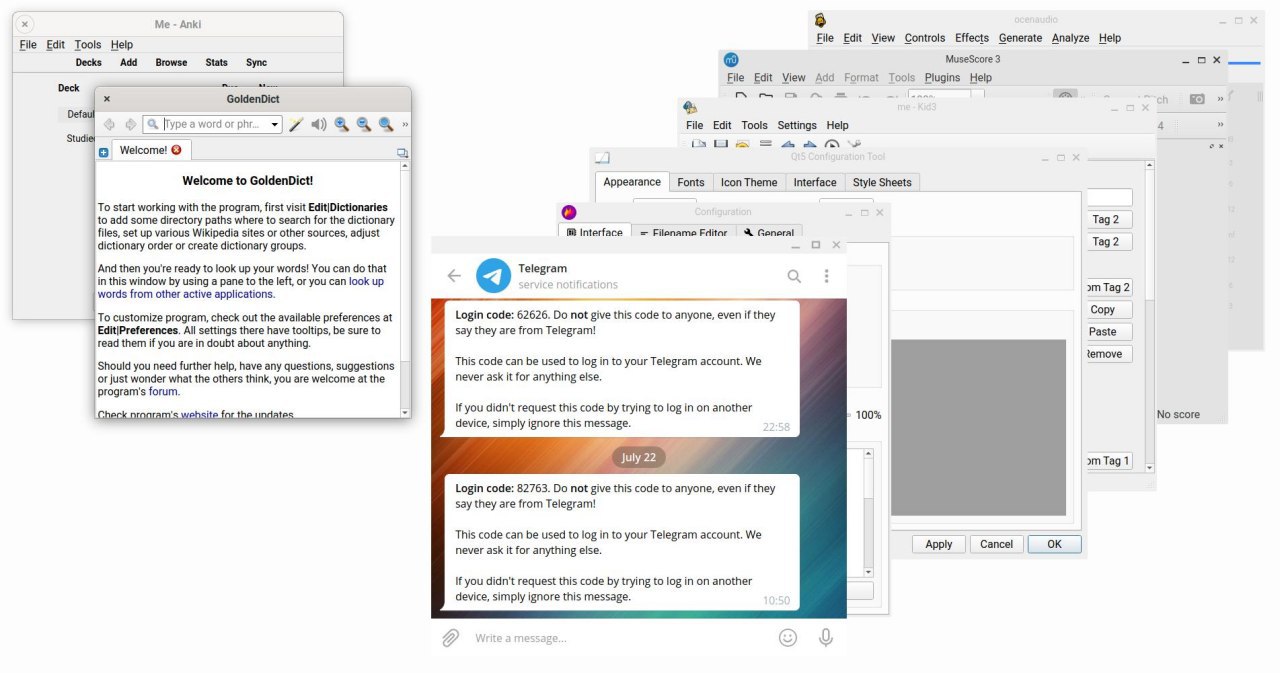Open the Telegram emoji picker
This screenshot has width=1280, height=673.
[788, 638]
